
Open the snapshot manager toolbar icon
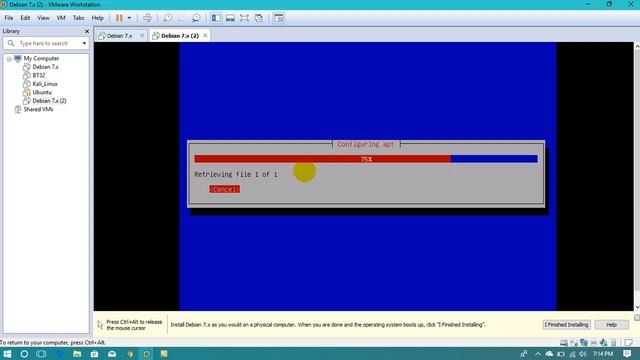click(x=196, y=18)
